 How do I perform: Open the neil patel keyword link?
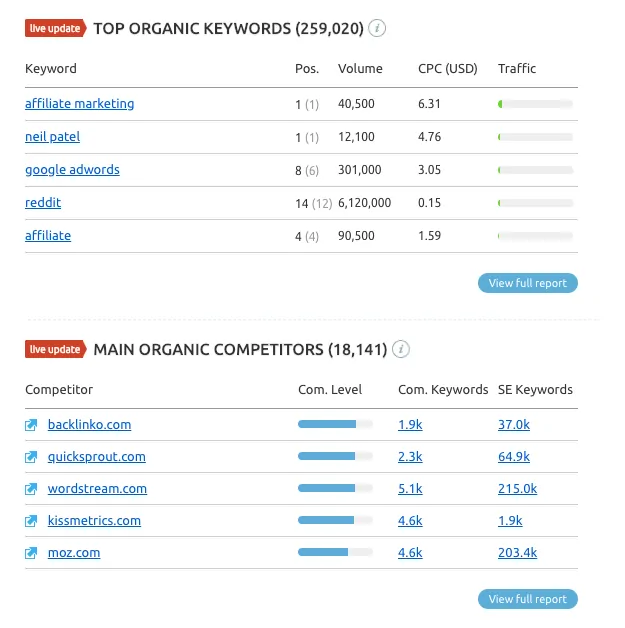point(52,137)
